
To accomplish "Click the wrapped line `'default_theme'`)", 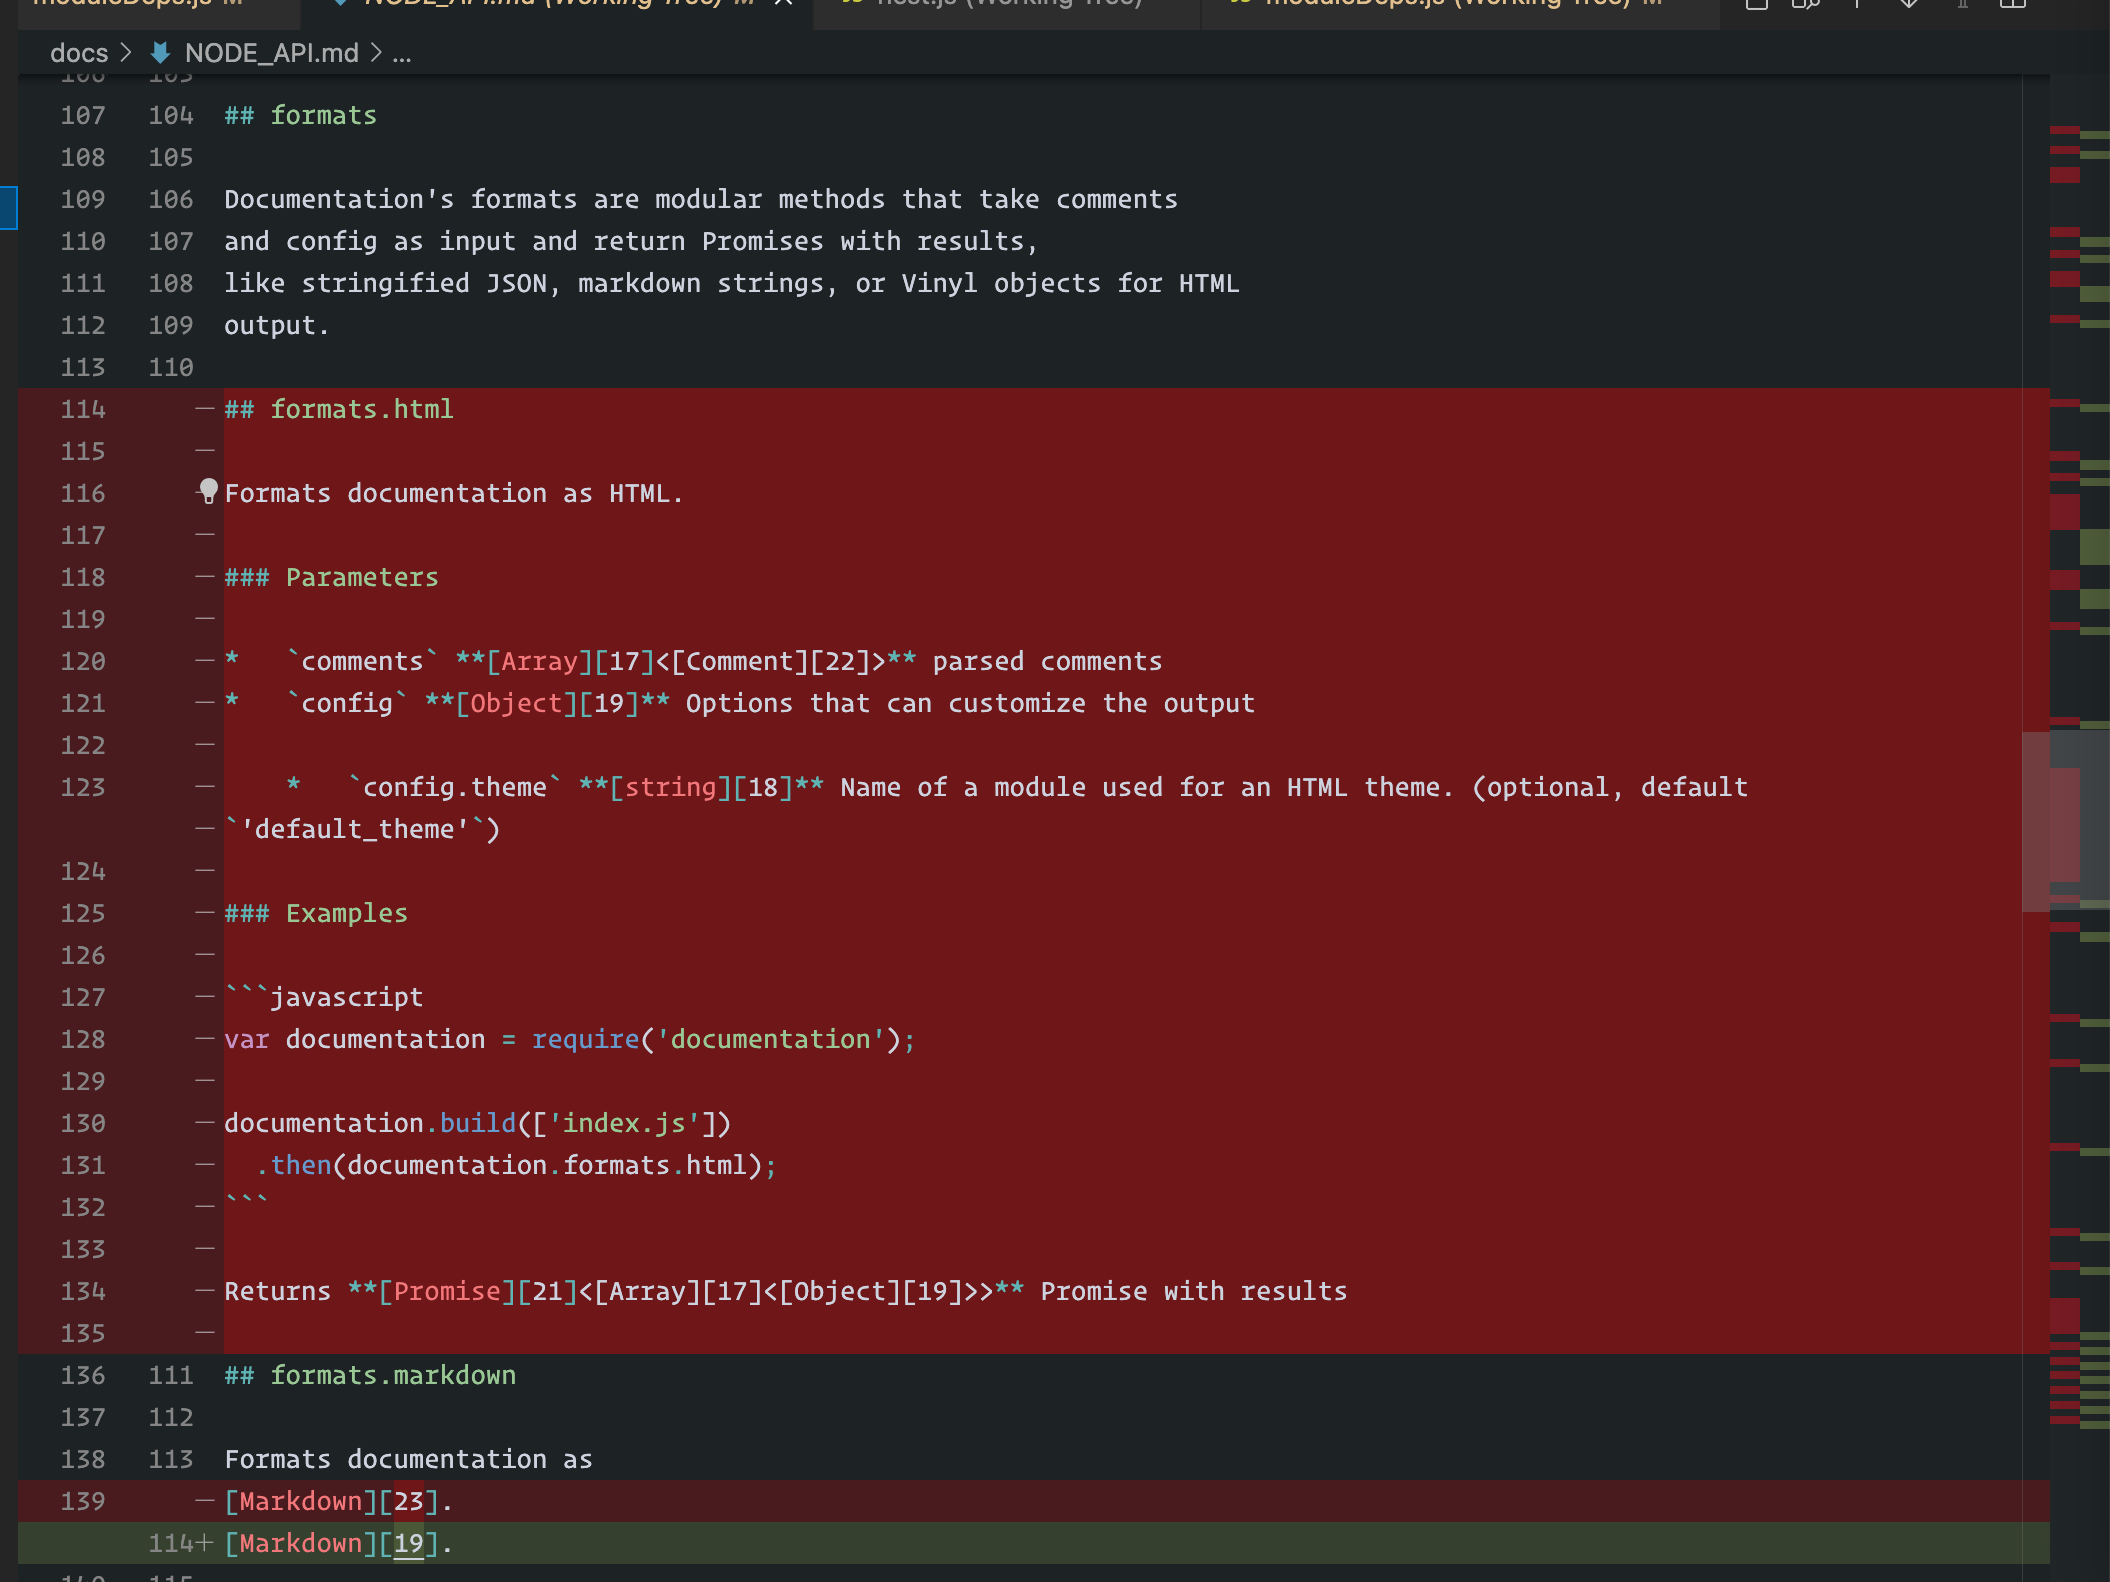I will (x=362, y=829).
